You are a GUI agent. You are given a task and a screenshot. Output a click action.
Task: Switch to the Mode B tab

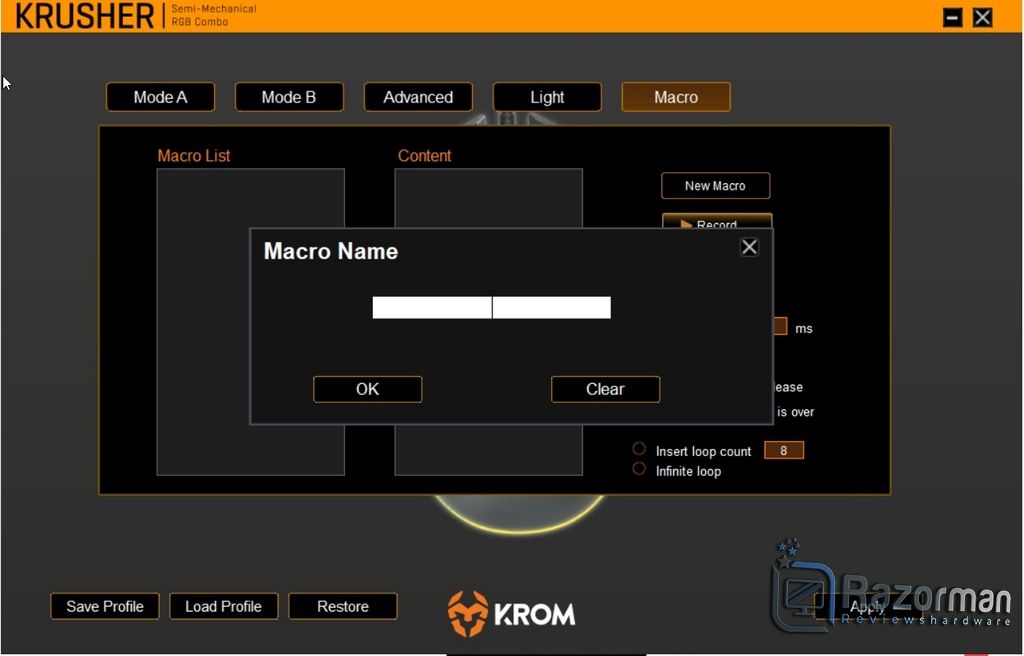coord(289,97)
